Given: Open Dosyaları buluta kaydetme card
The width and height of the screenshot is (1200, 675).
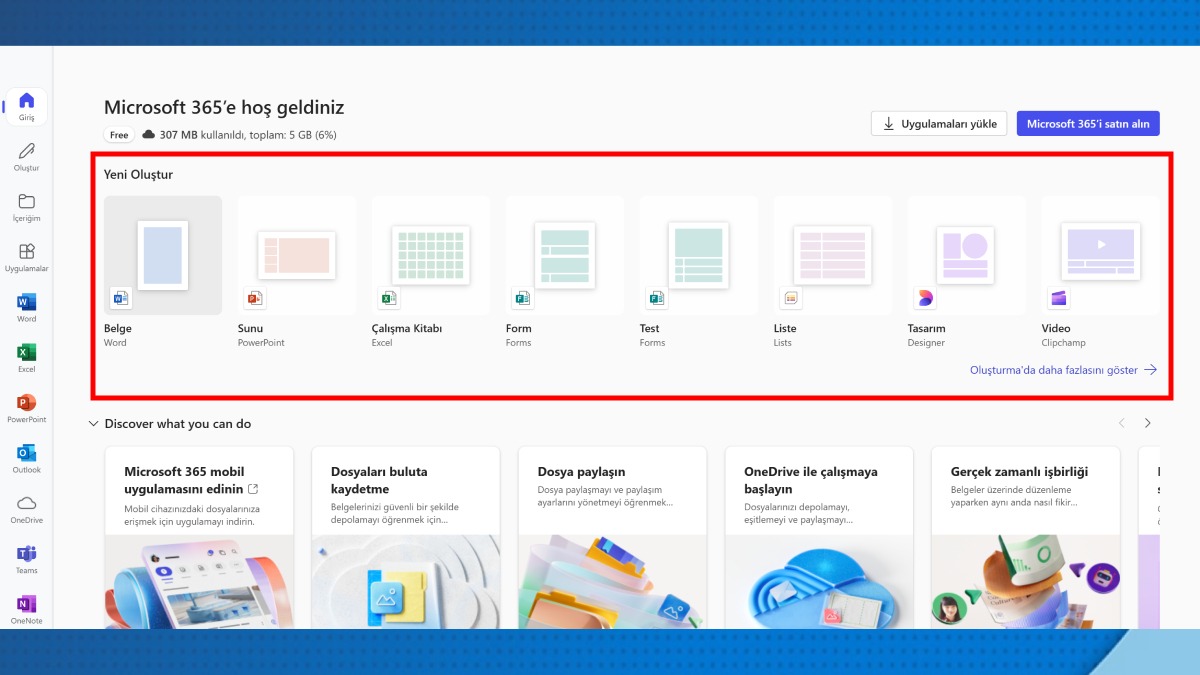Looking at the screenshot, I should [x=406, y=537].
